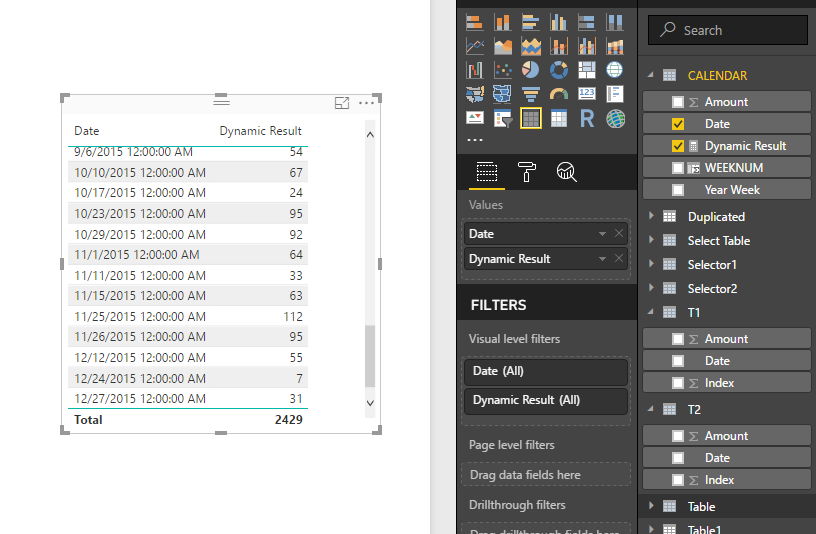Check Index under T1 table
The height and width of the screenshot is (534, 816).
pos(678,383)
